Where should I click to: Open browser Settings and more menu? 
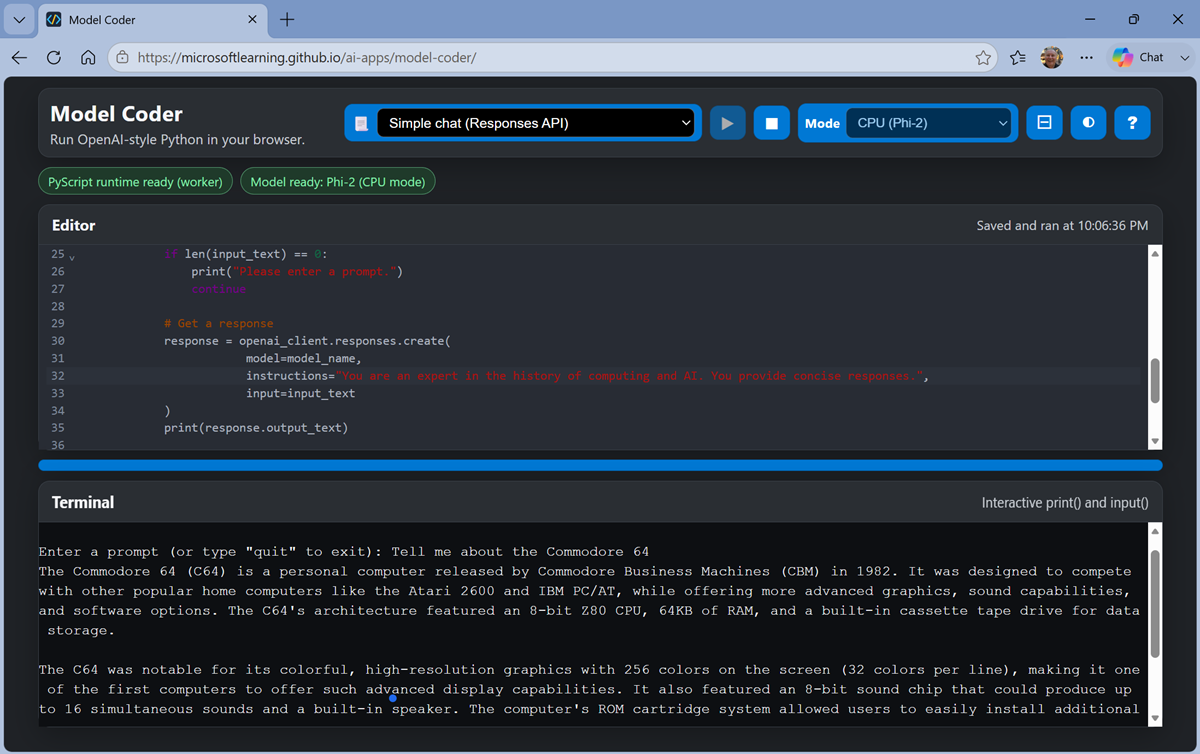(x=1086, y=57)
